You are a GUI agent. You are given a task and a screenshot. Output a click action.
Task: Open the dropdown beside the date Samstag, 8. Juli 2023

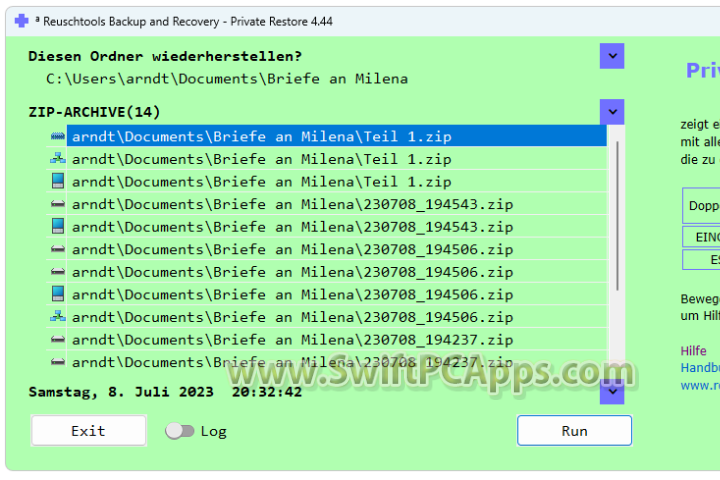[x=612, y=392]
